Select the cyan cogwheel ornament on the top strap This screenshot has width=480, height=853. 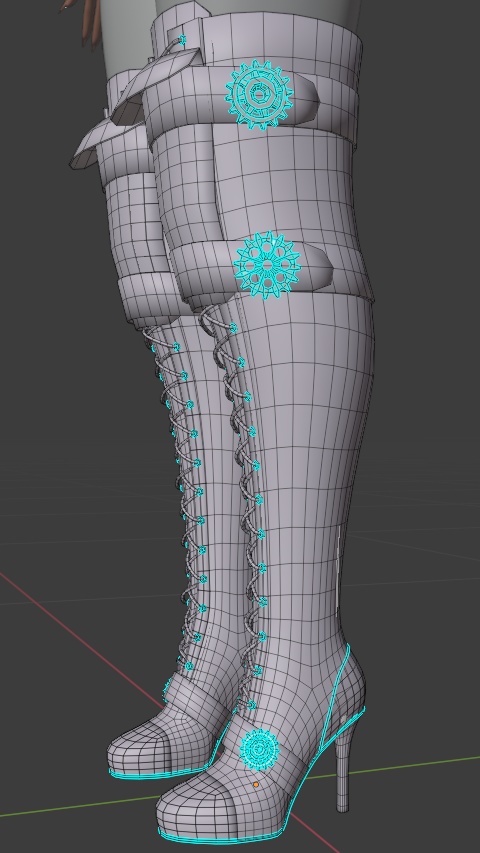(x=259, y=95)
